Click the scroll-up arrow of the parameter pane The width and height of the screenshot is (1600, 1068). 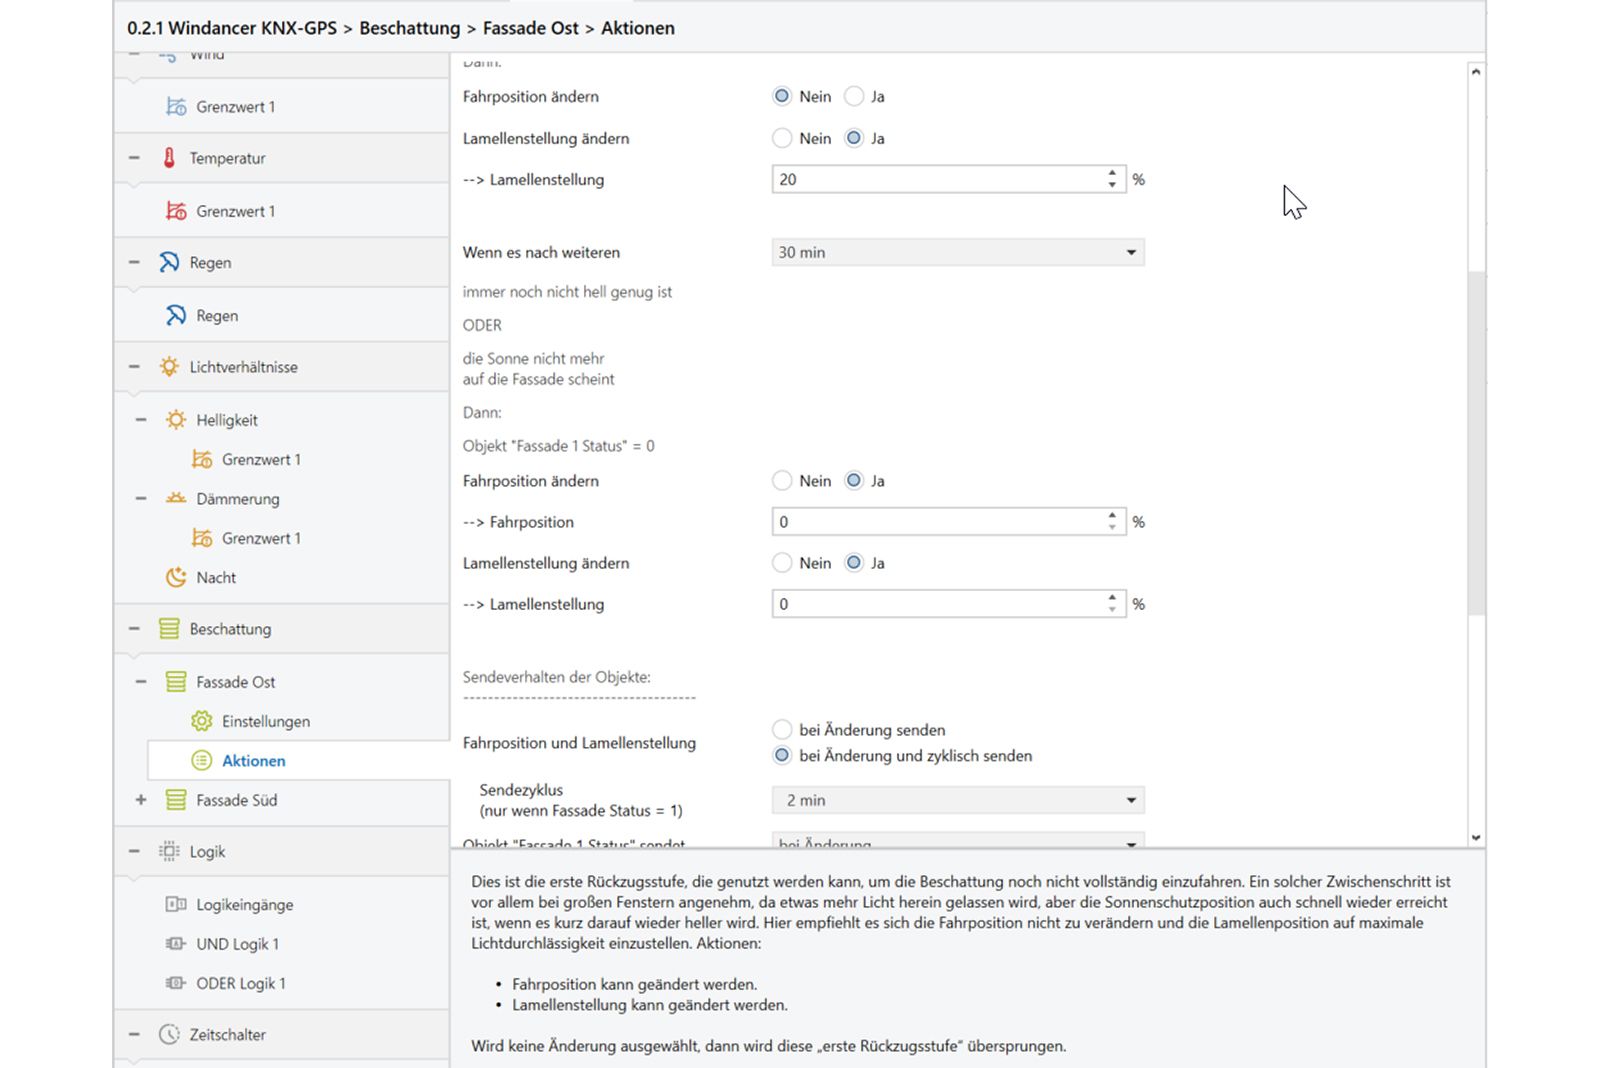click(x=1476, y=72)
